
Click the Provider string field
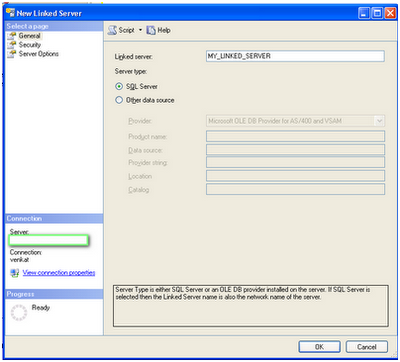click(295, 162)
